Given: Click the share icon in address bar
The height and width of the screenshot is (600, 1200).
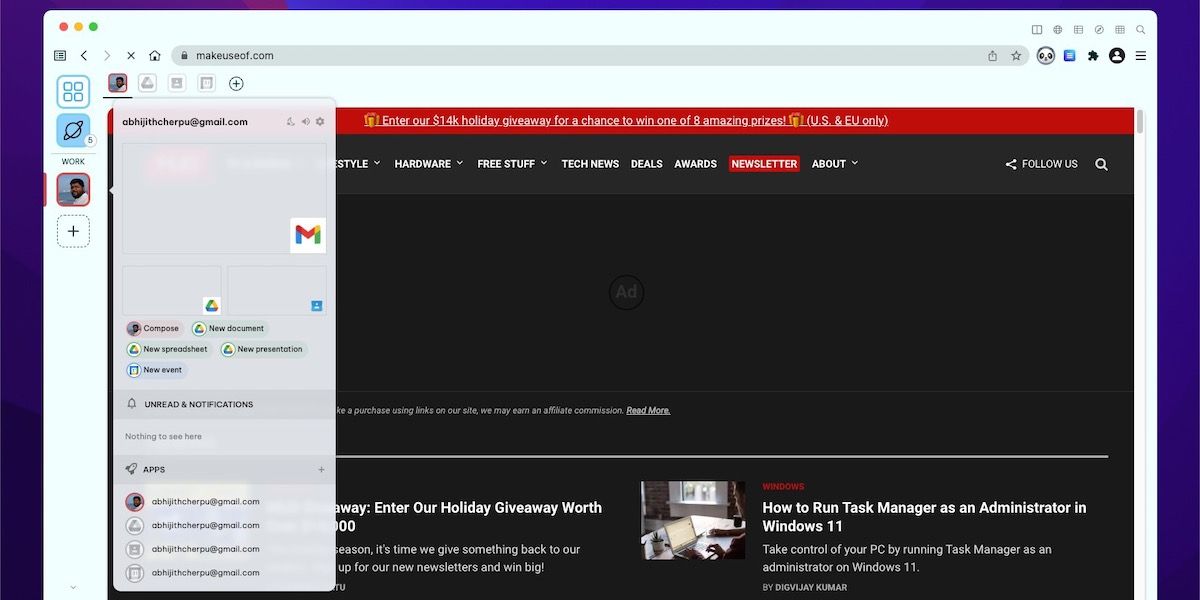Looking at the screenshot, I should point(992,56).
